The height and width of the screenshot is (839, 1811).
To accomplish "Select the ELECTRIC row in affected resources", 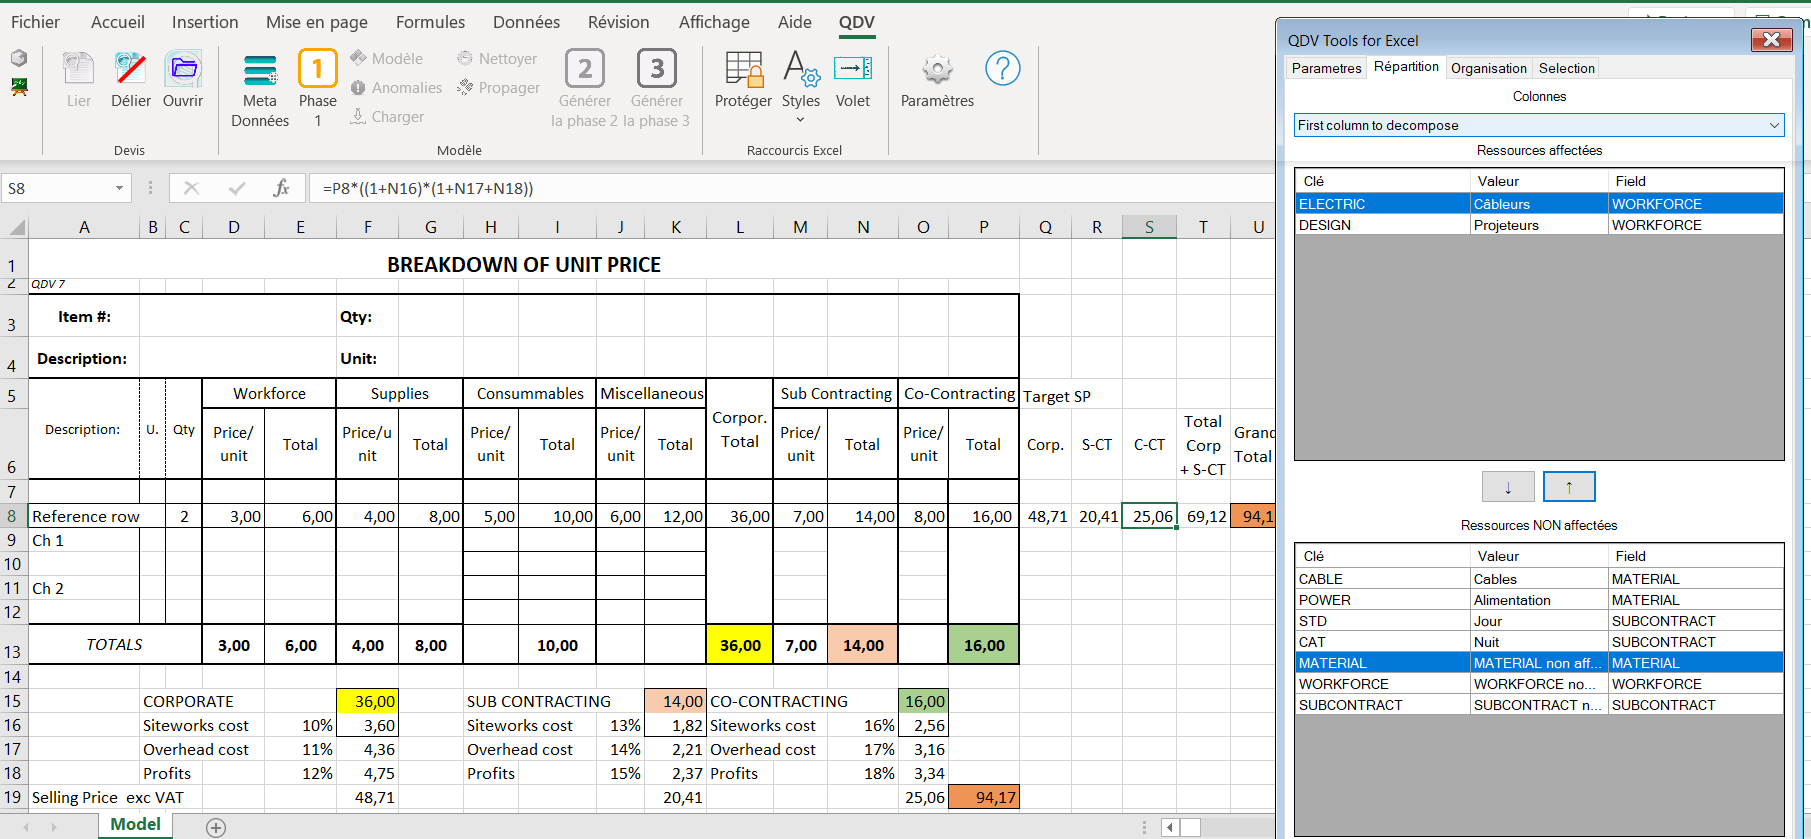I will 1539,204.
